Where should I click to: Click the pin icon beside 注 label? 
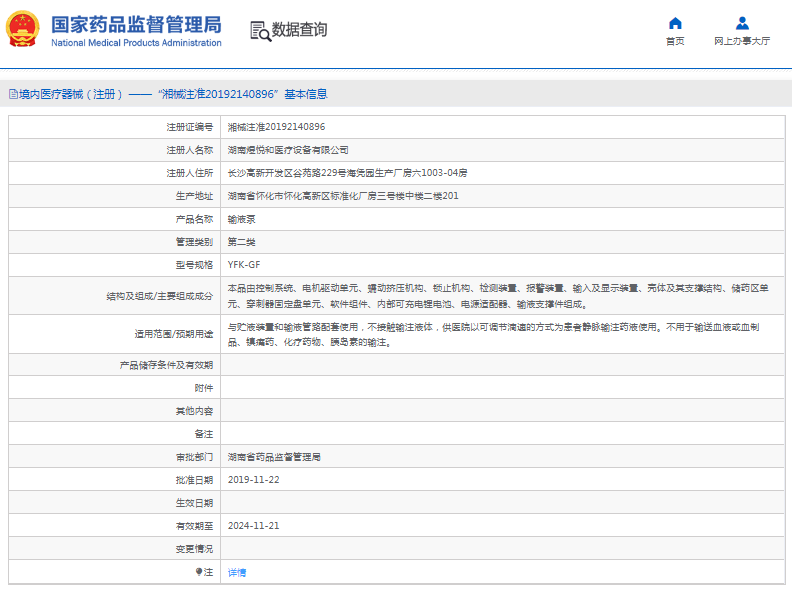tap(198, 572)
